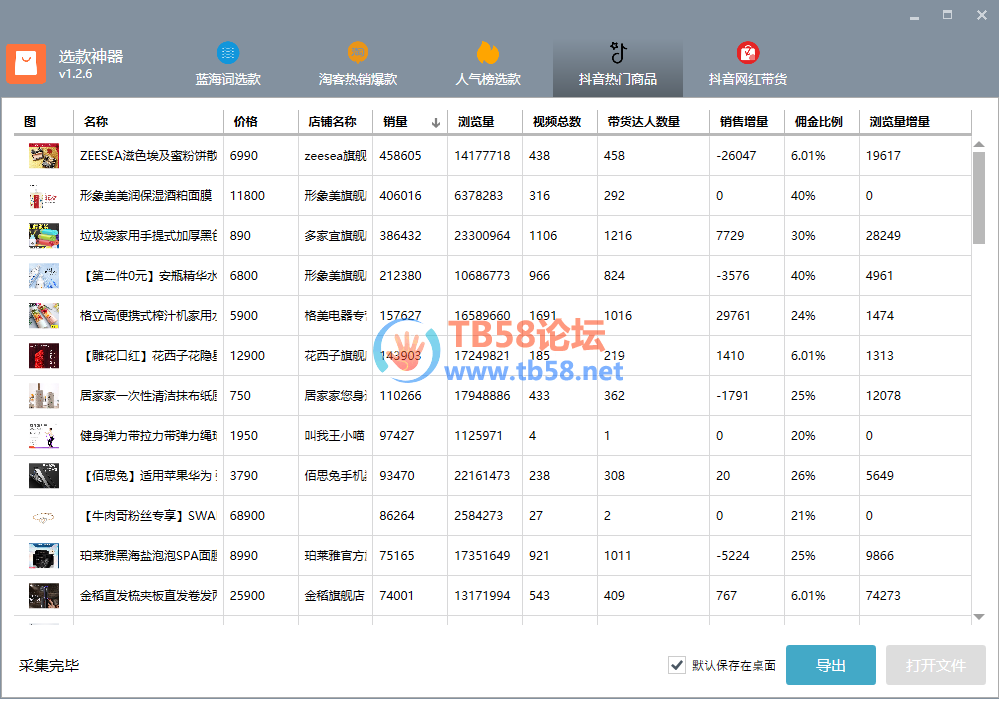Switch to the 蓝海词选款 tab

227,65
